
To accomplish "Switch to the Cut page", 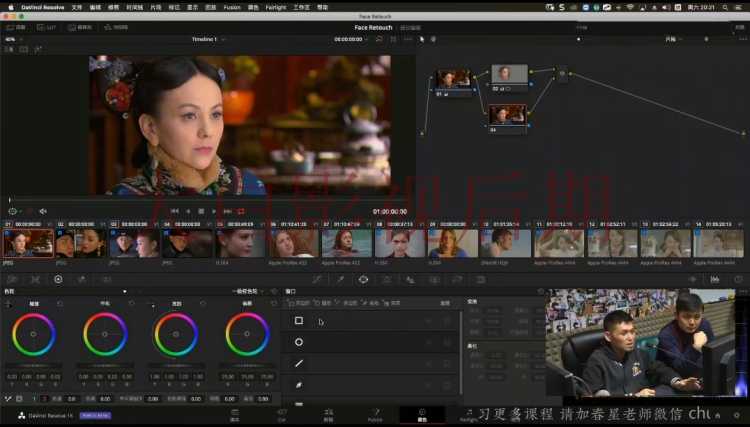I will pos(282,414).
